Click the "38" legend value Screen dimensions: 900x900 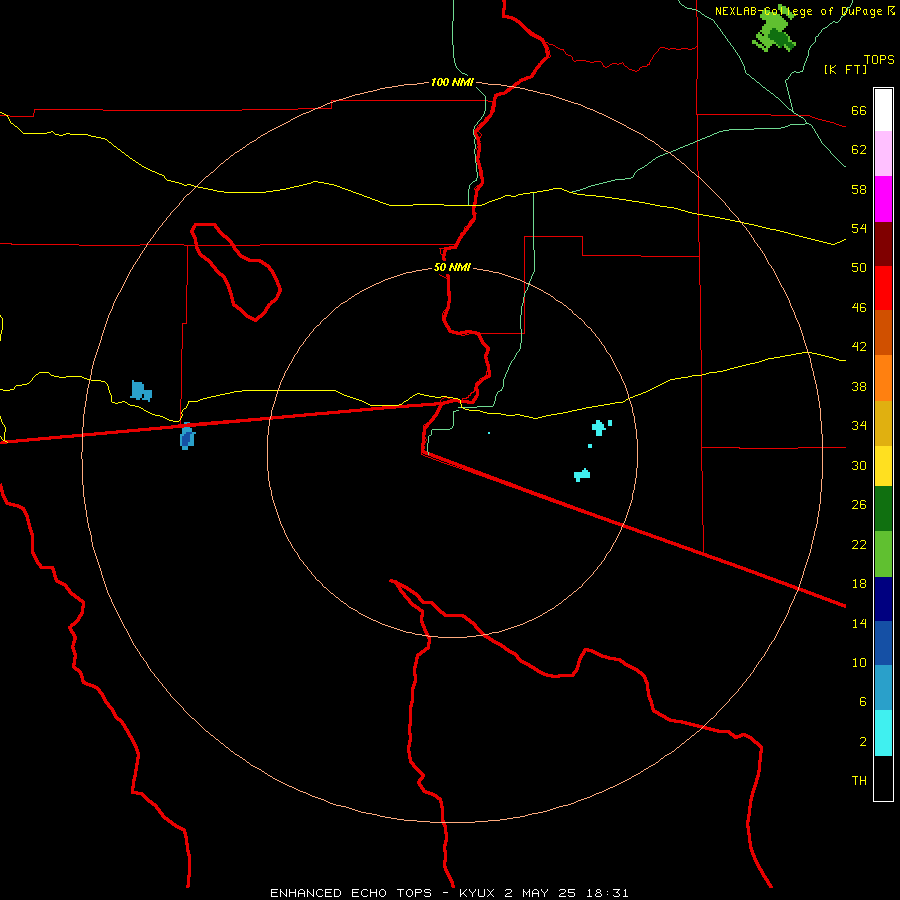point(859,386)
